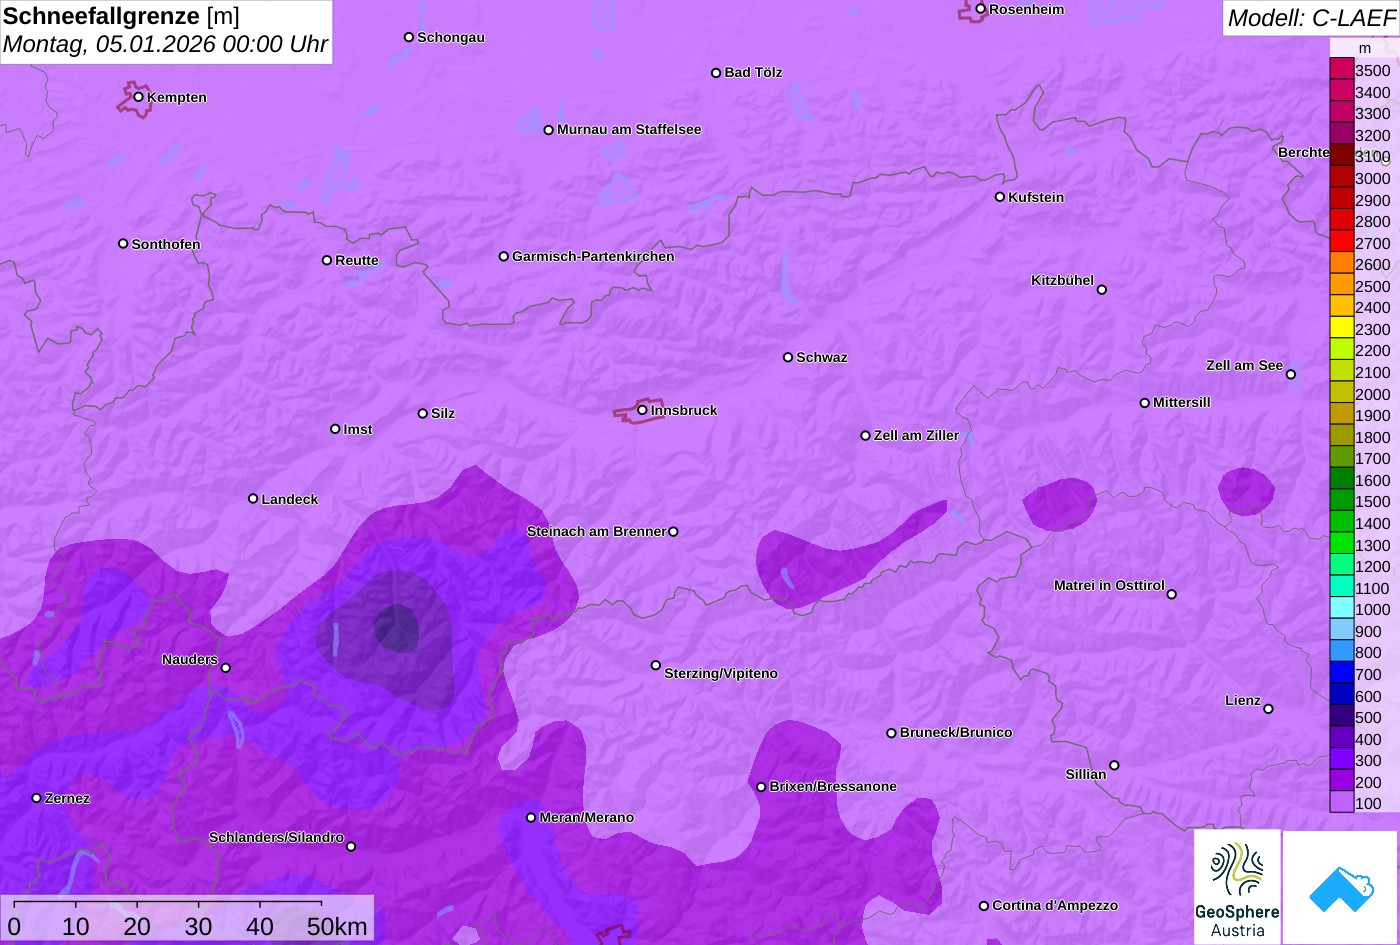
Task: Select the 1000 m cyan legend swatch
Action: (x=1342, y=608)
